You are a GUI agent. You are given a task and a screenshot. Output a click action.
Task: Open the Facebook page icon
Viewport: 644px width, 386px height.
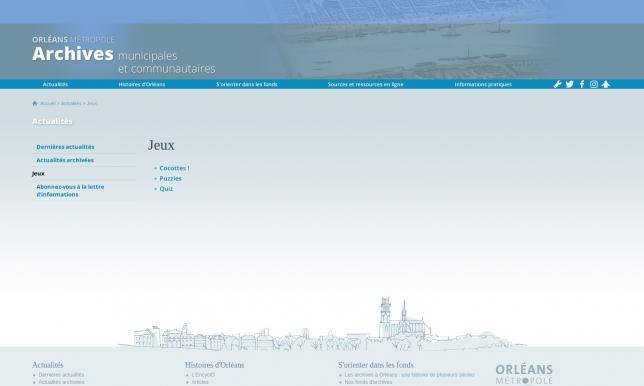tap(582, 84)
